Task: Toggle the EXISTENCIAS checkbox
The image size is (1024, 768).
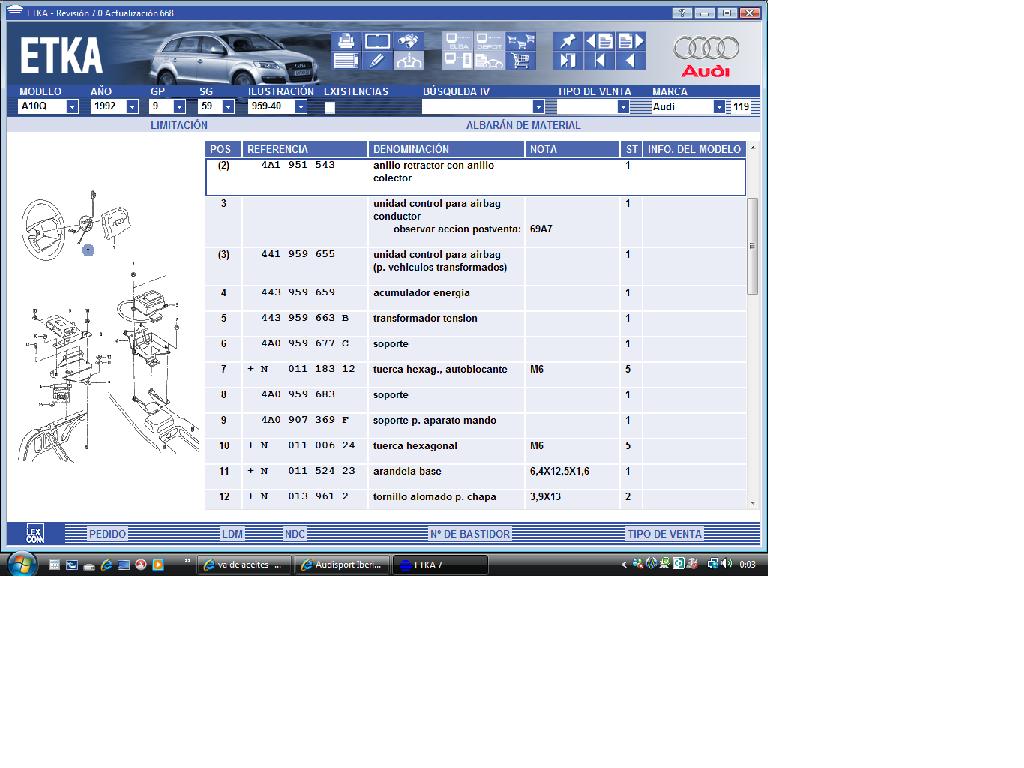Action: click(330, 108)
